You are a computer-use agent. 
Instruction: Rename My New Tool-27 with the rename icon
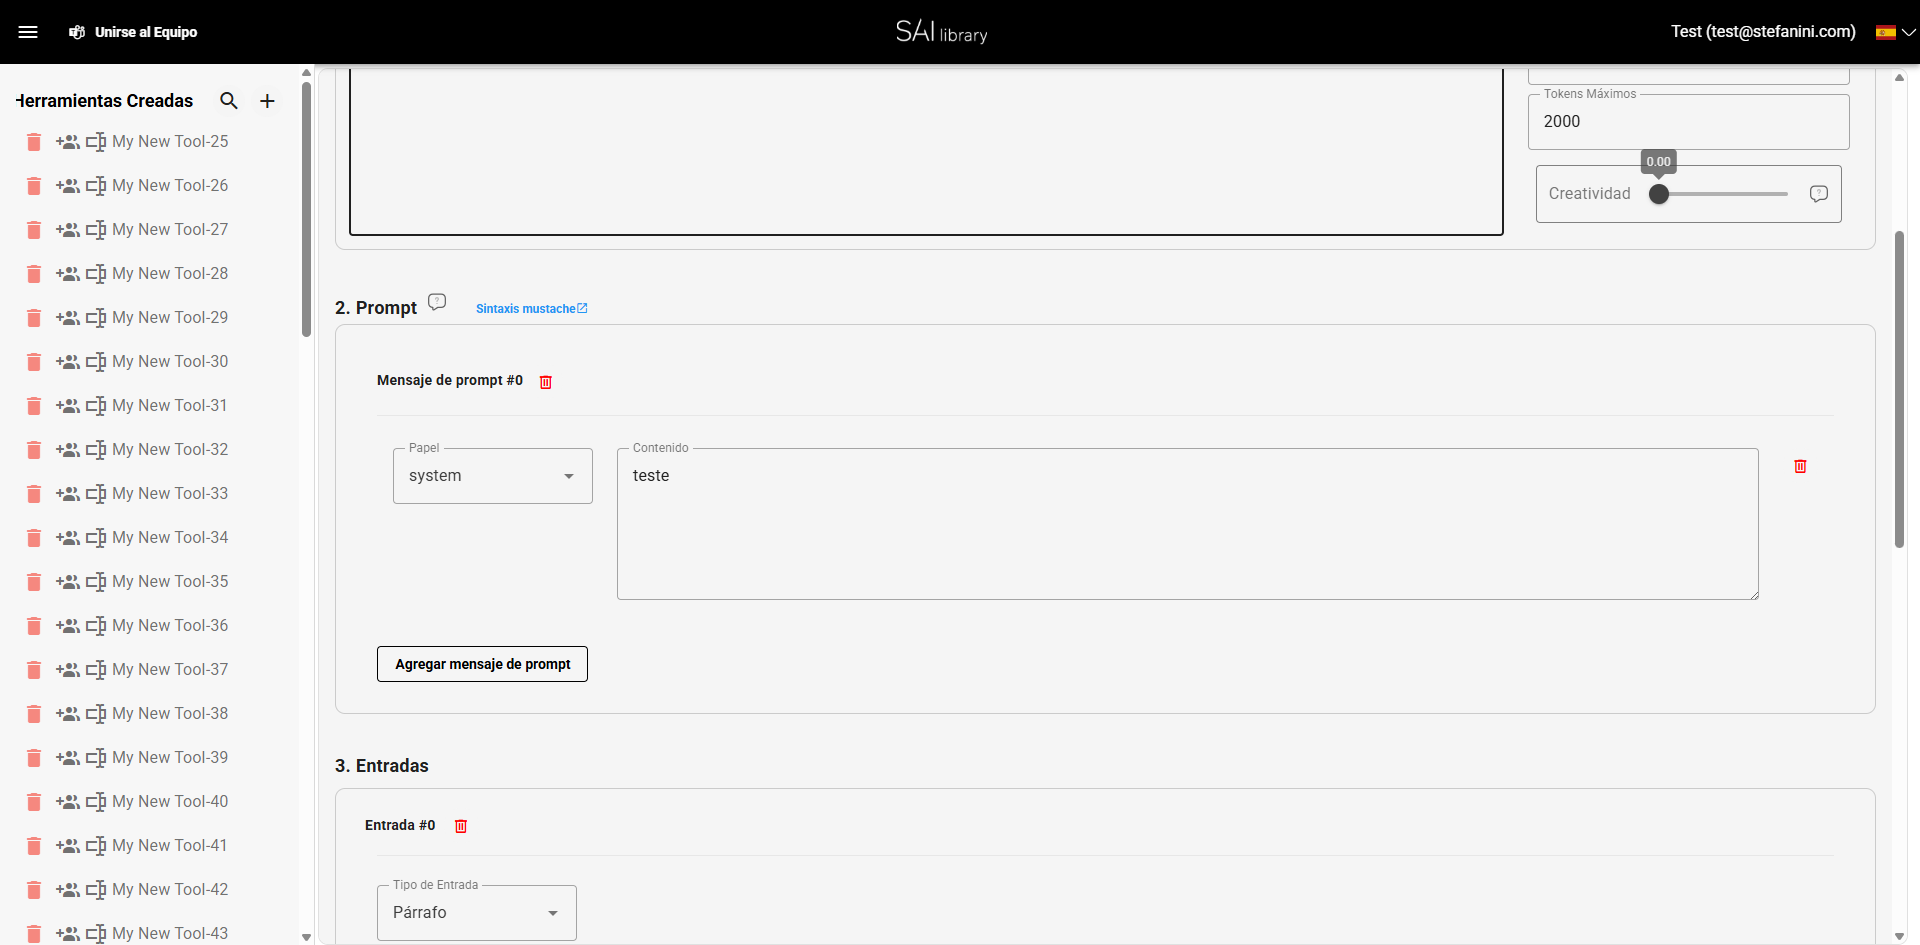point(96,230)
